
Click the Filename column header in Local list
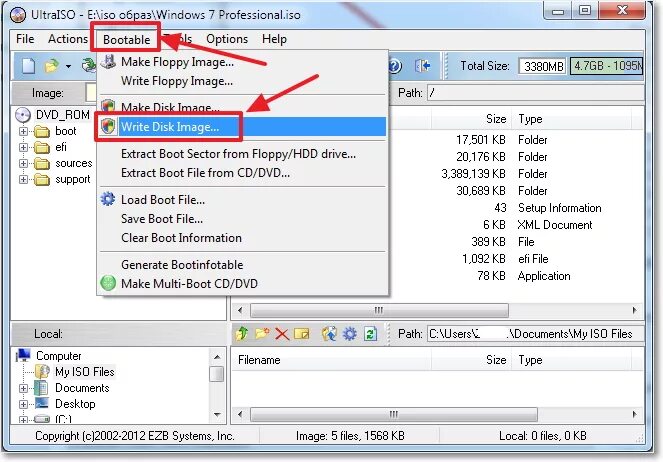point(332,360)
